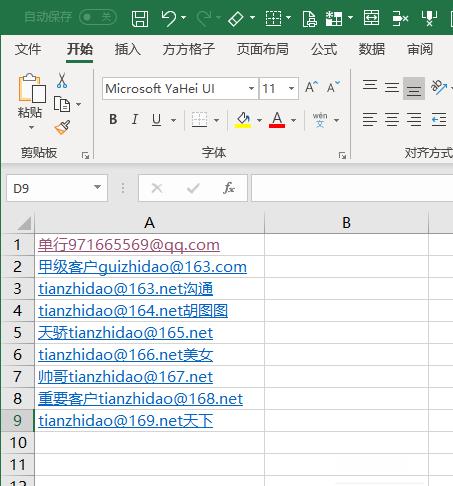Select the Cut scissors icon
Screen dimensions: 453x486
tap(62, 80)
